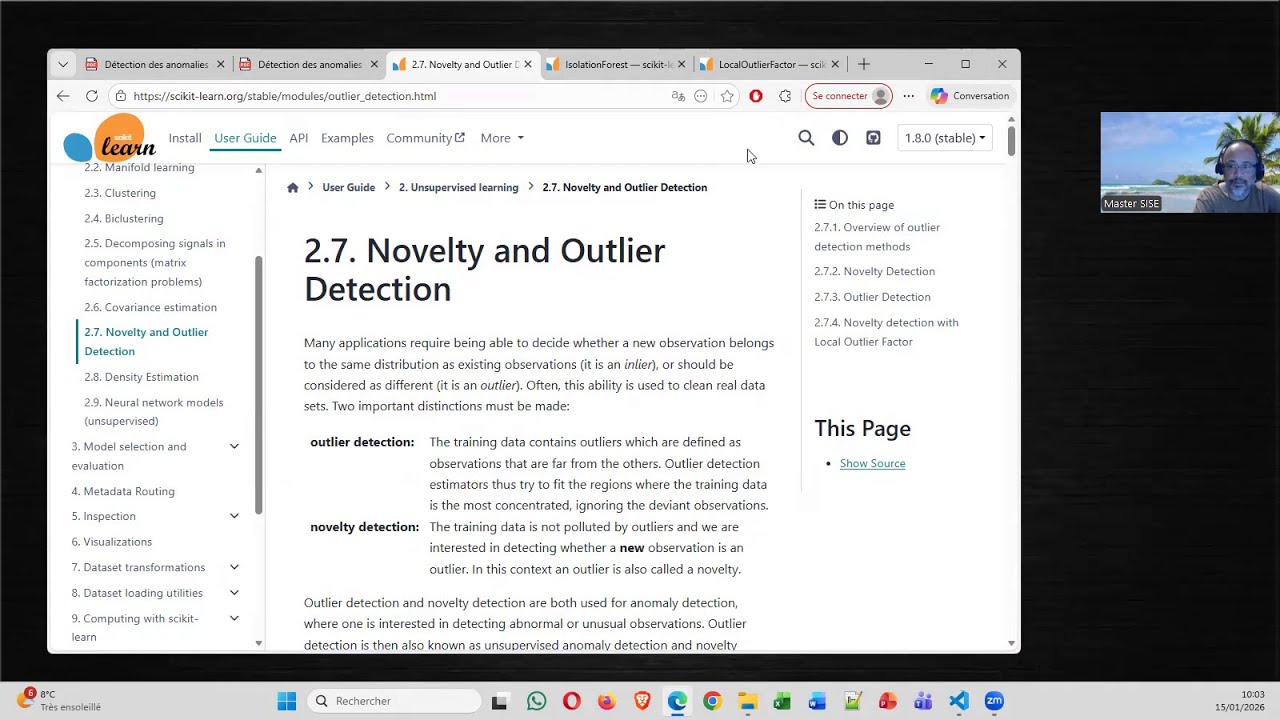Jump to 2.7.3. Outlier Detection section
Image resolution: width=1280 pixels, height=720 pixels.
tap(872, 297)
